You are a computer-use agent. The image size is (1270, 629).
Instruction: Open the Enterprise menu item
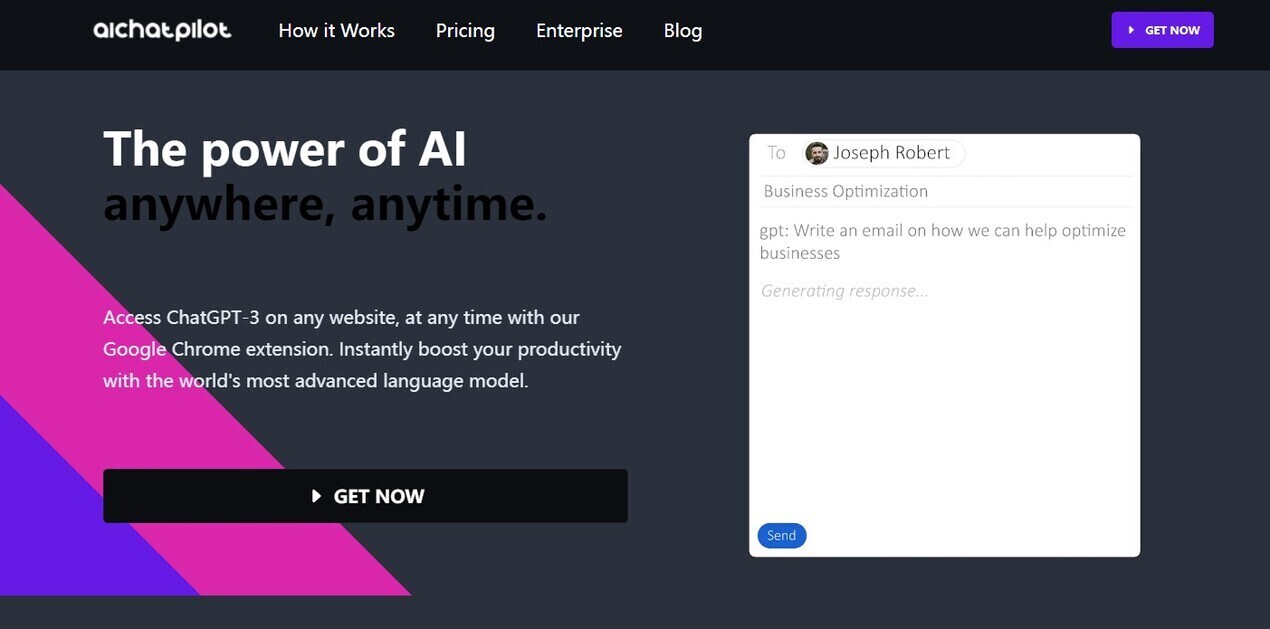tap(579, 31)
